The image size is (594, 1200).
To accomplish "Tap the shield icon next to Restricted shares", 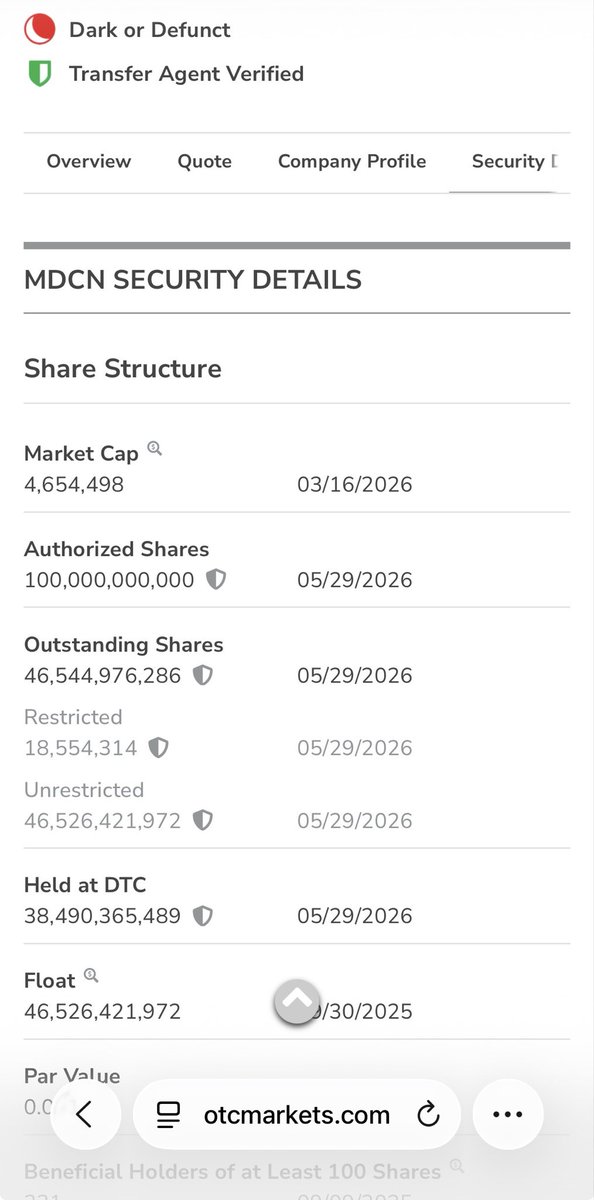I will pos(158,748).
